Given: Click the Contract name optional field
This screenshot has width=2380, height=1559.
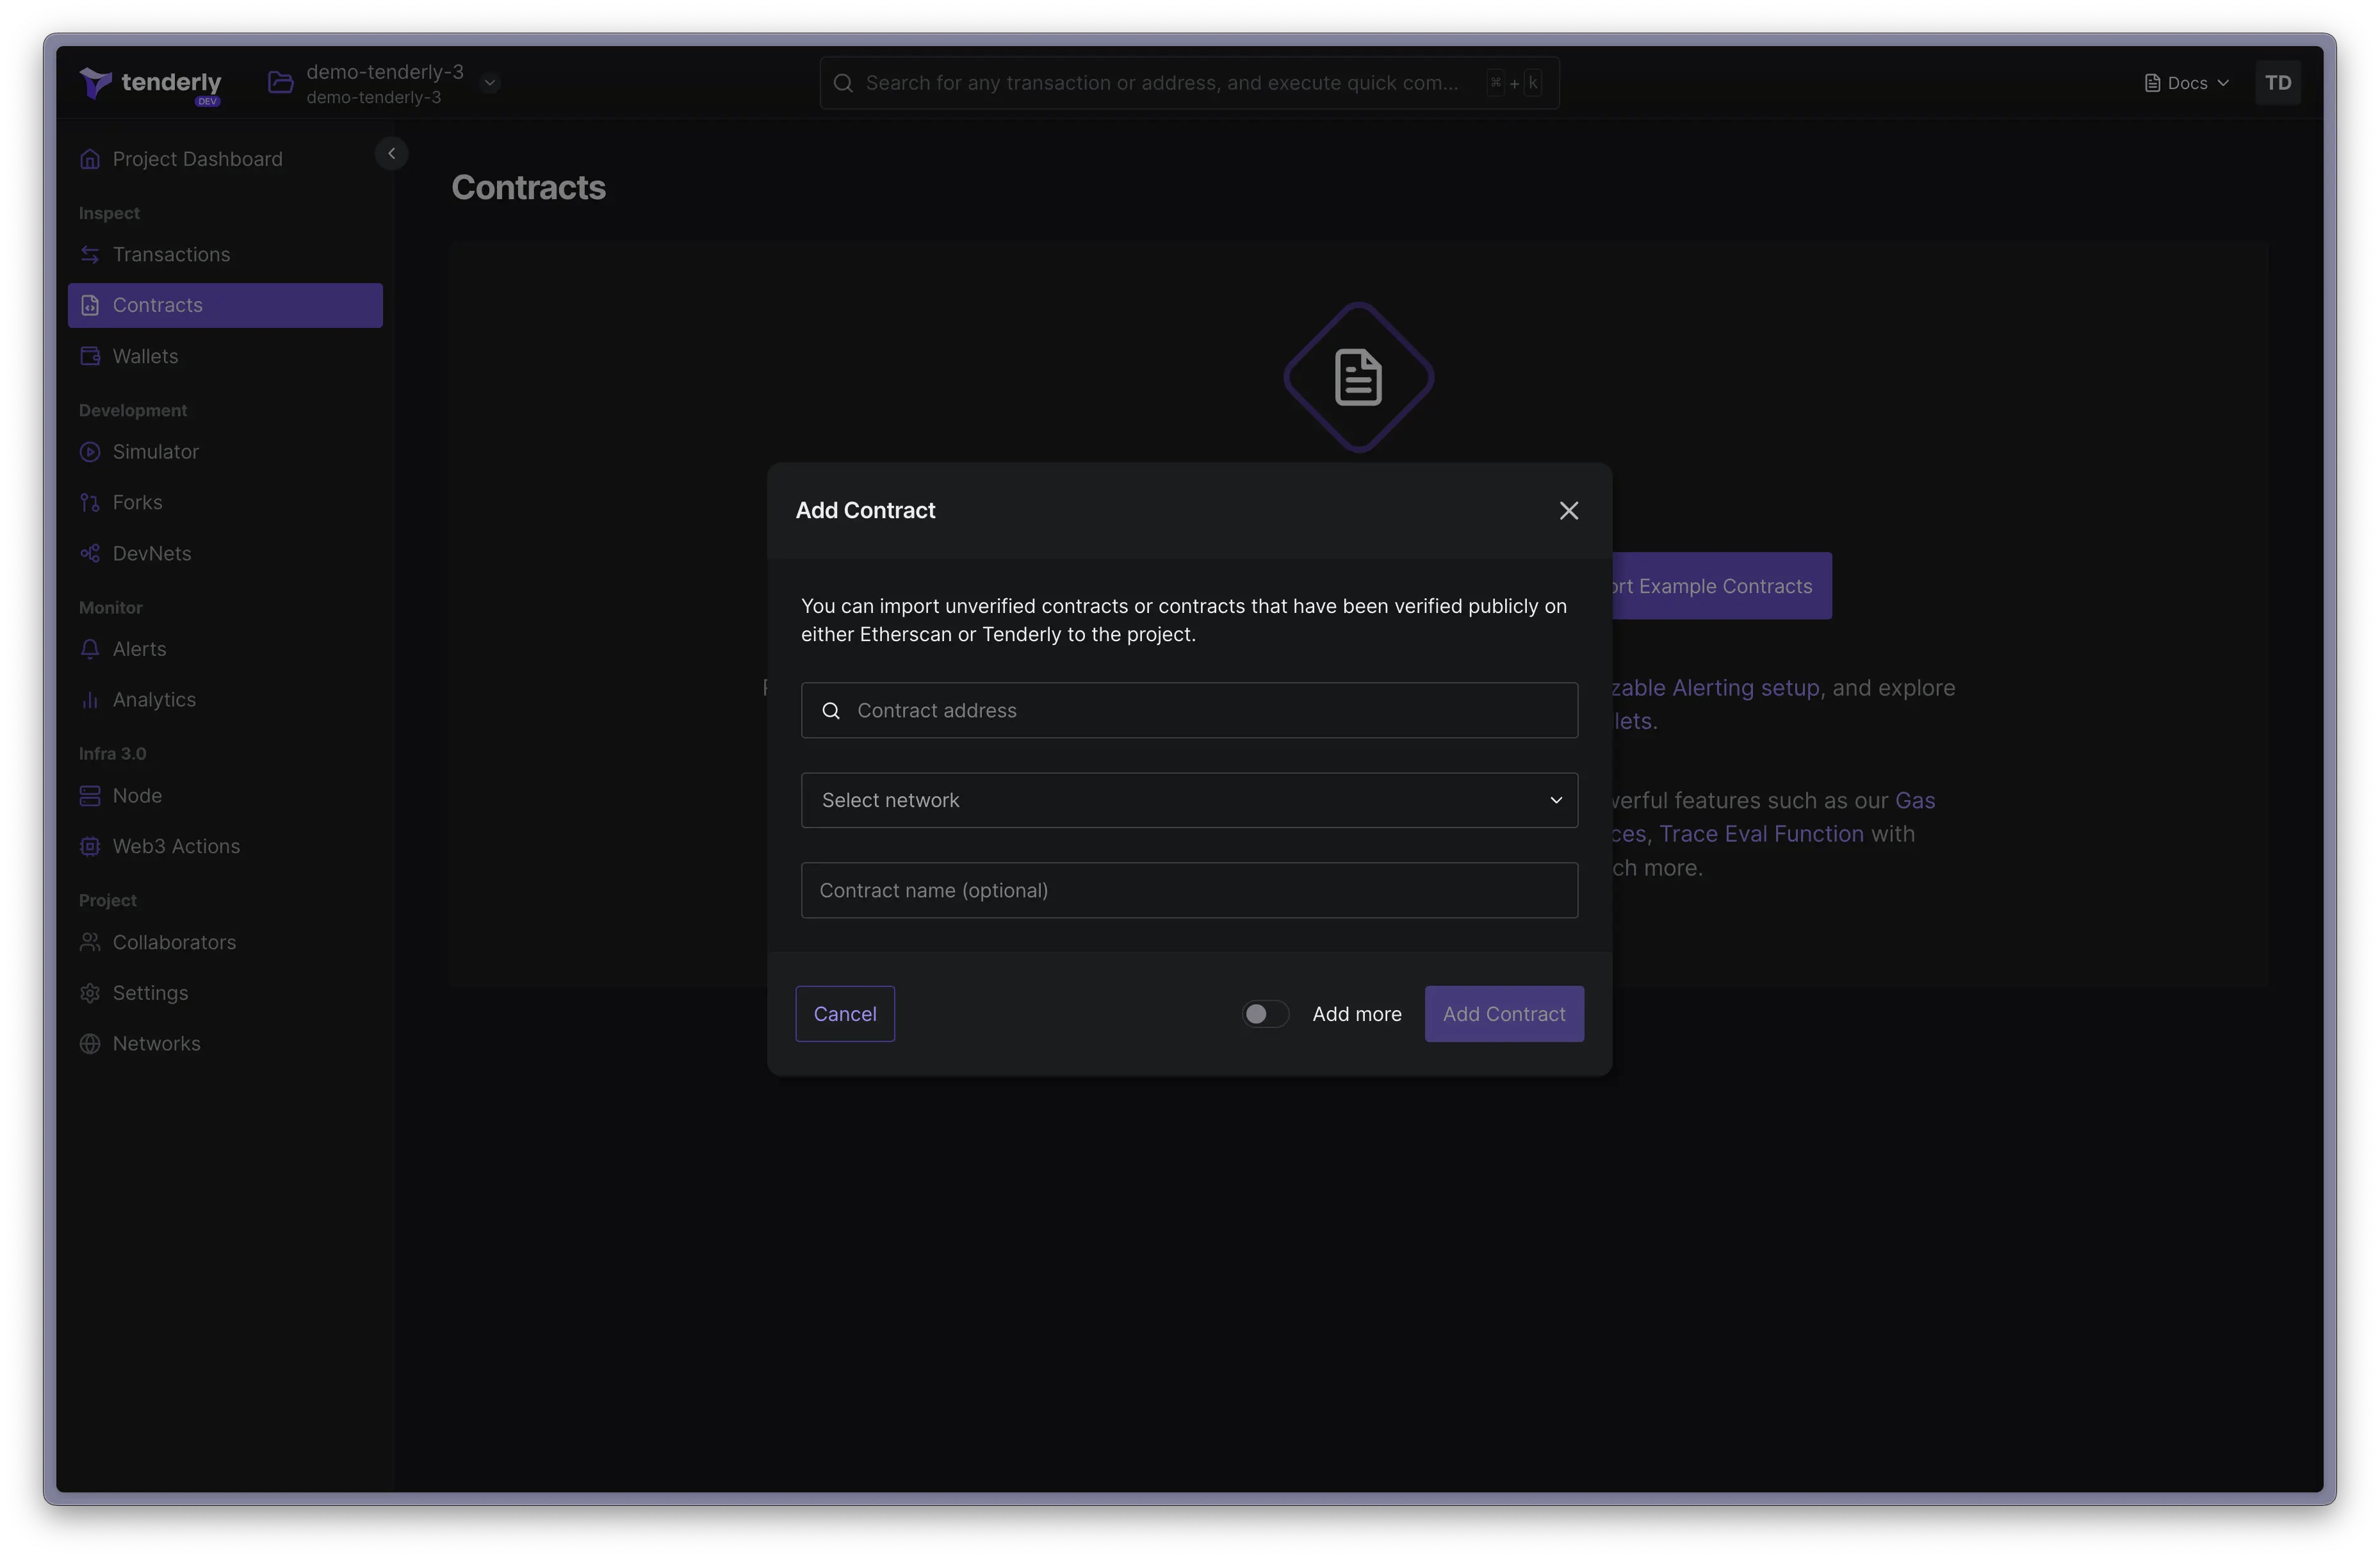Looking at the screenshot, I should click(1189, 889).
